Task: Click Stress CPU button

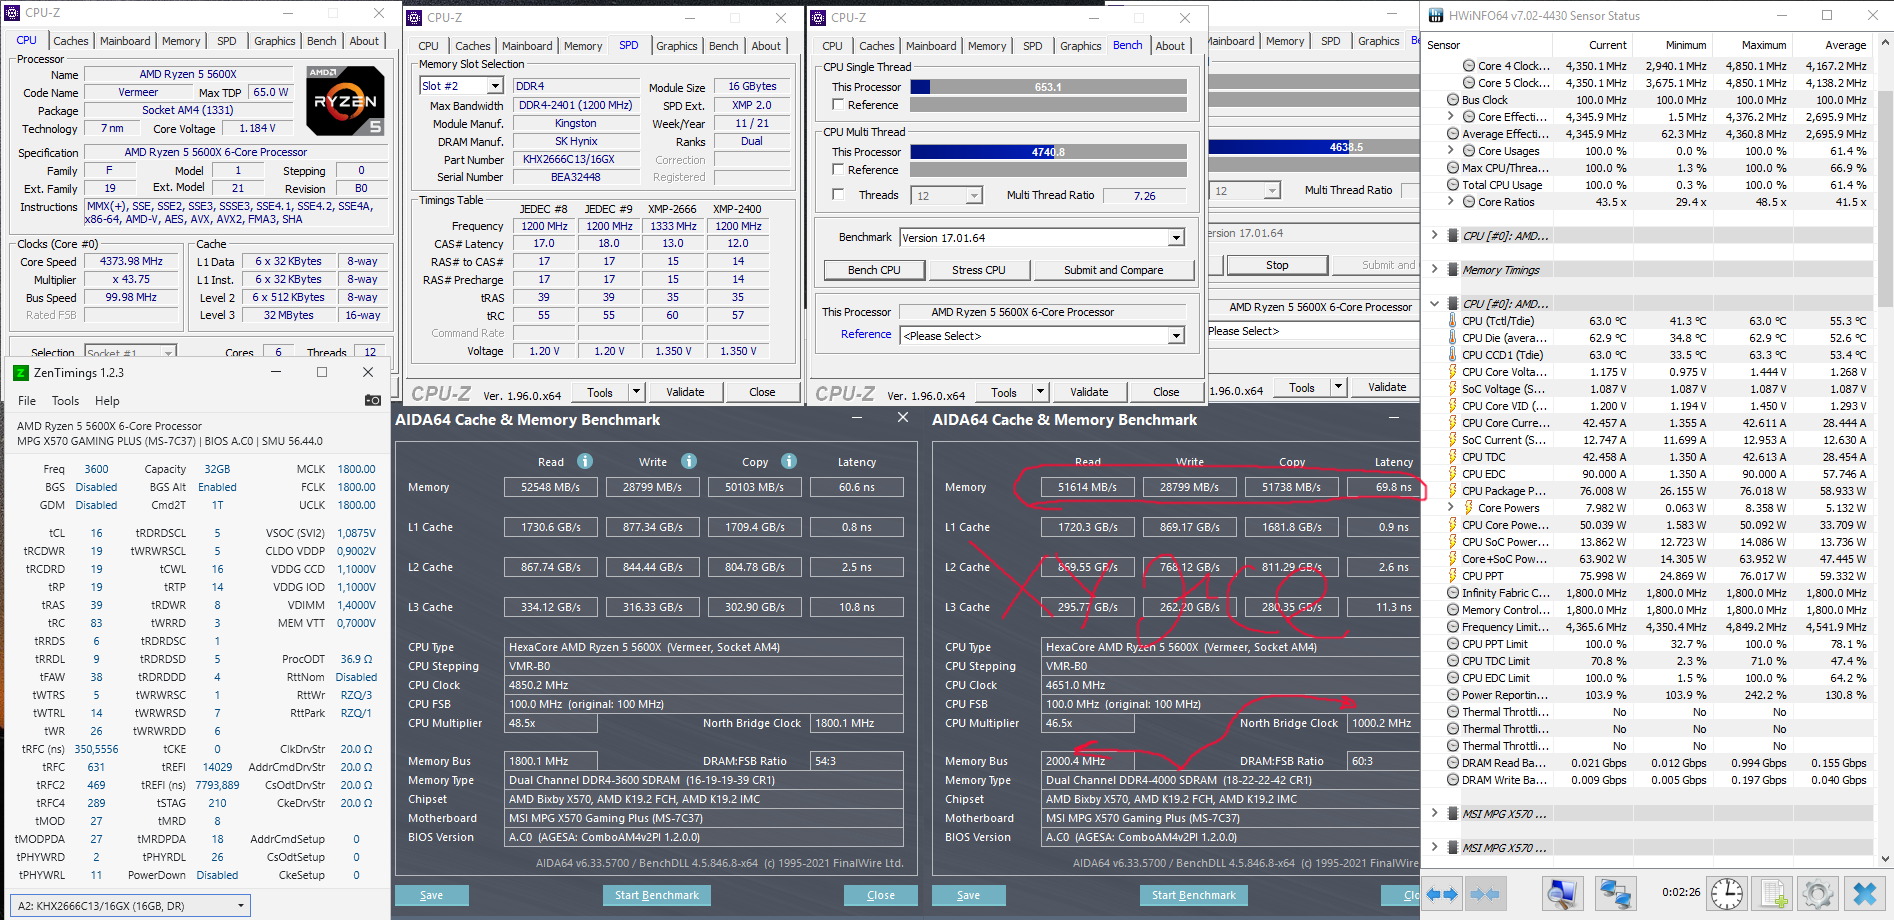Action: point(979,270)
